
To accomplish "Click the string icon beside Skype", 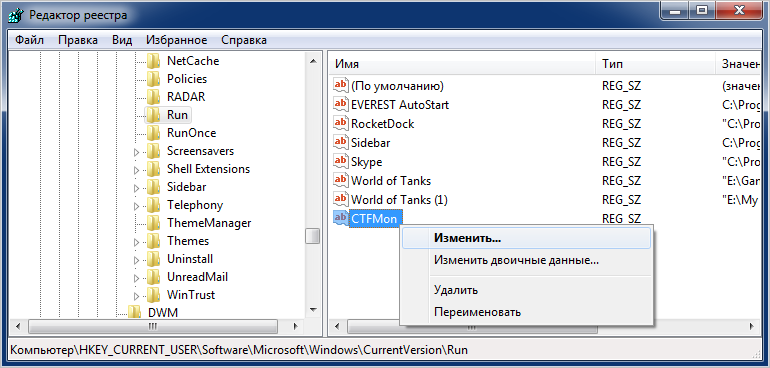I will 340,161.
